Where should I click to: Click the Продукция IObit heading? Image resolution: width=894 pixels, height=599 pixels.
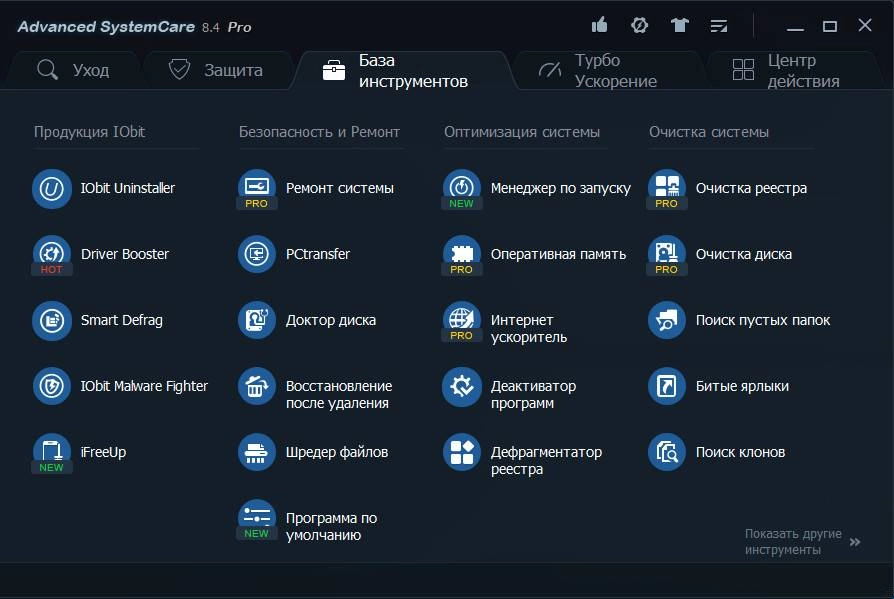89,132
